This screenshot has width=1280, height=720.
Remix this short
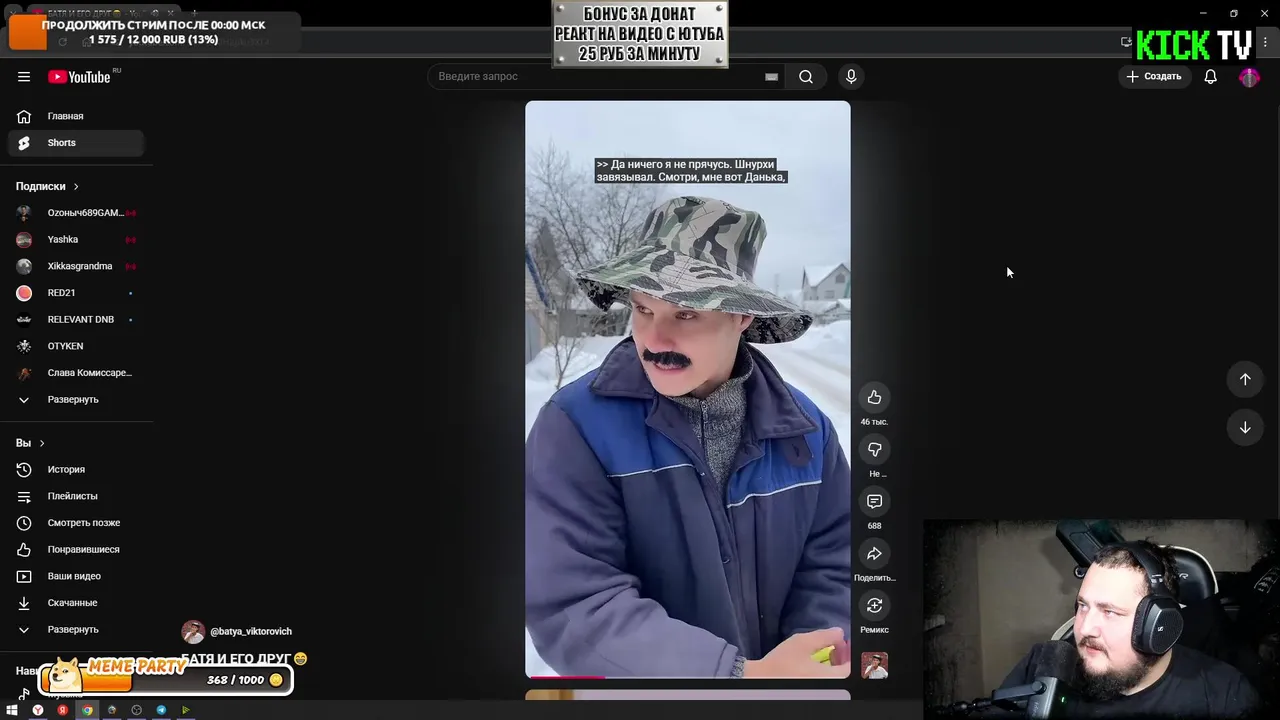874,606
